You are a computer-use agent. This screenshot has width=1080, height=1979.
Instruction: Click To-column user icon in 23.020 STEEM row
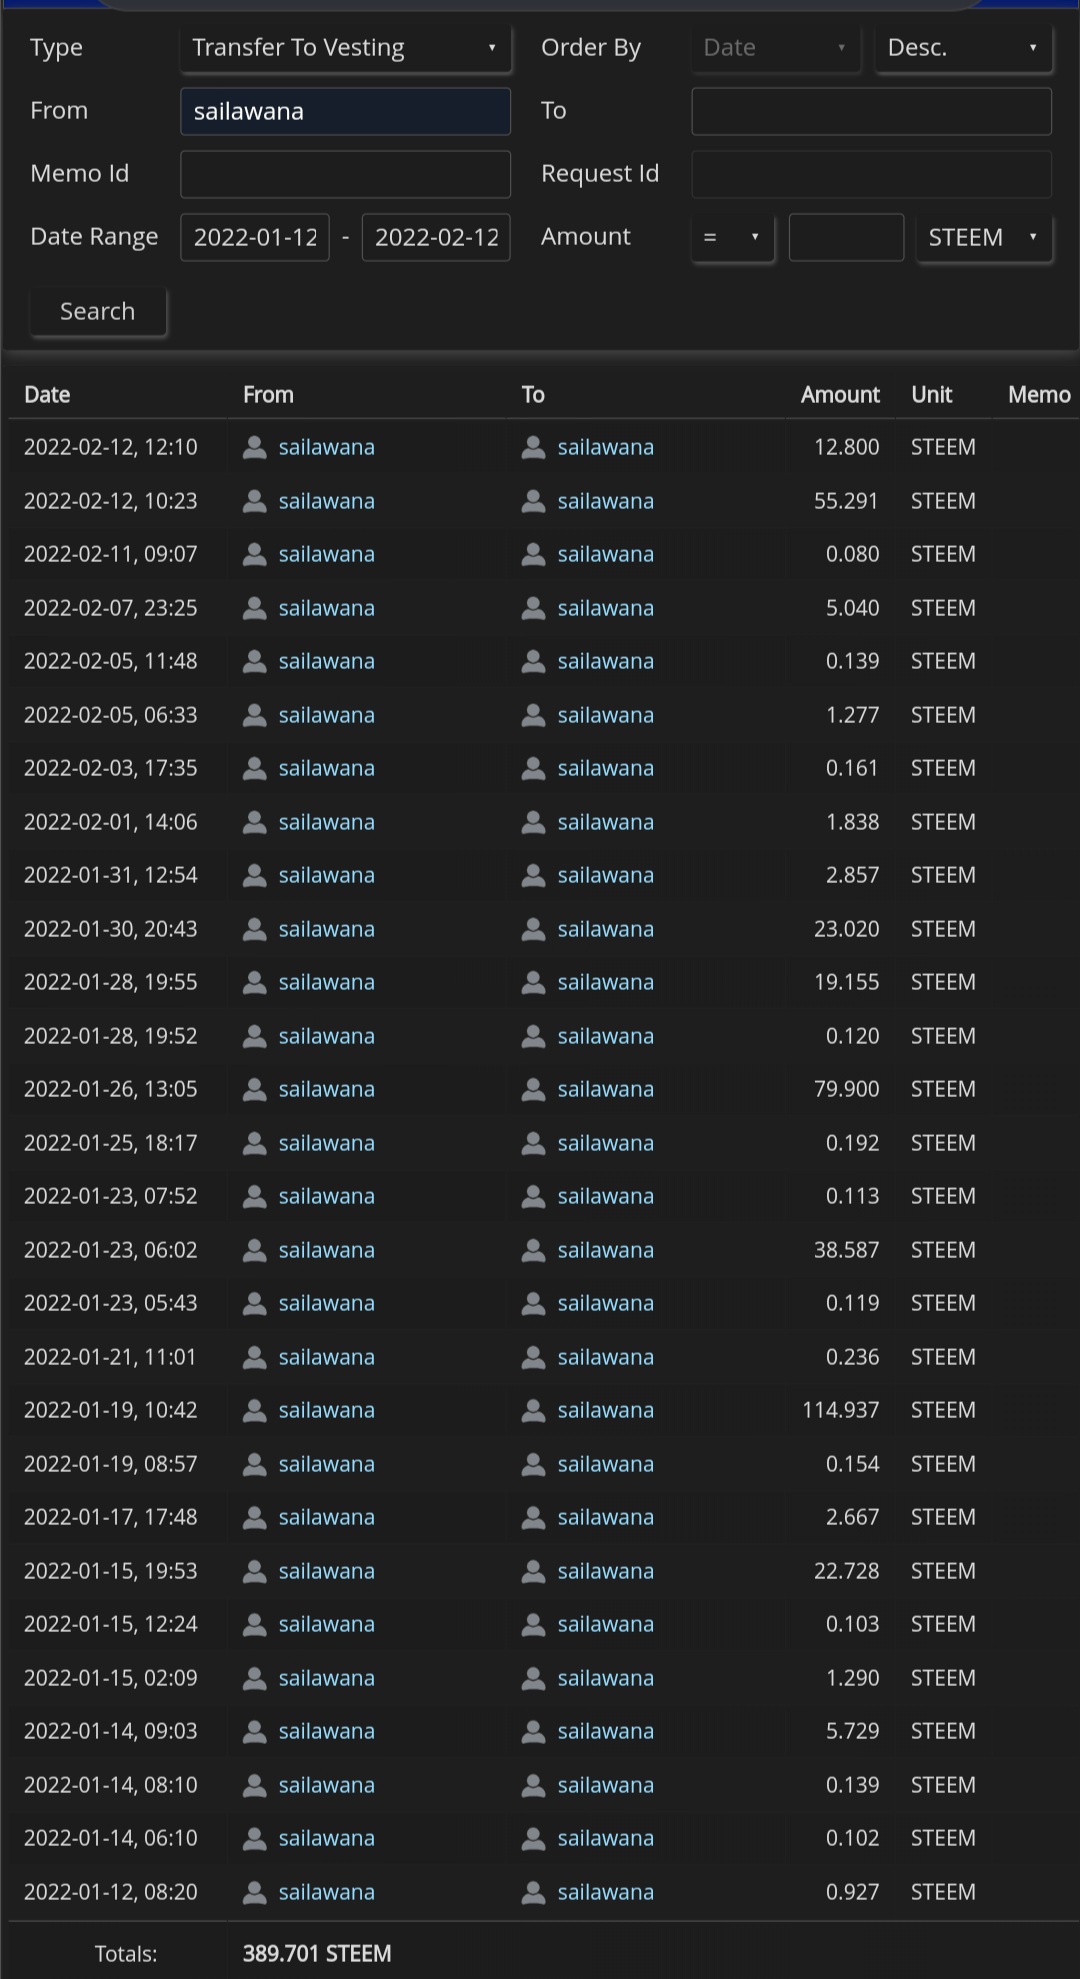pos(533,929)
